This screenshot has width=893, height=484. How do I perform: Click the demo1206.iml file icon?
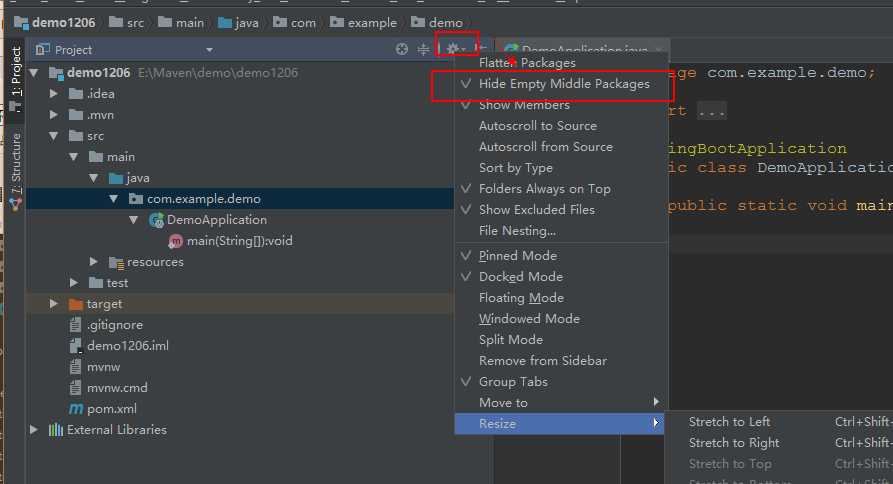point(75,346)
